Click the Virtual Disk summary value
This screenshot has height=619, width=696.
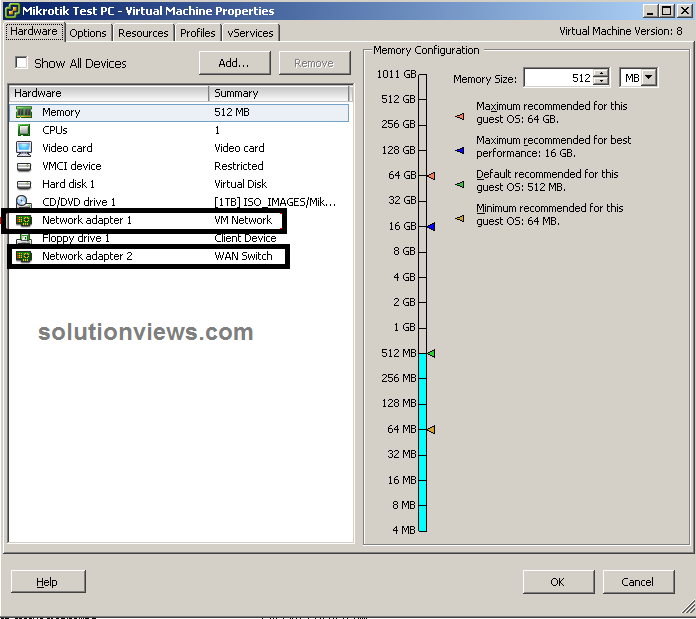point(241,184)
